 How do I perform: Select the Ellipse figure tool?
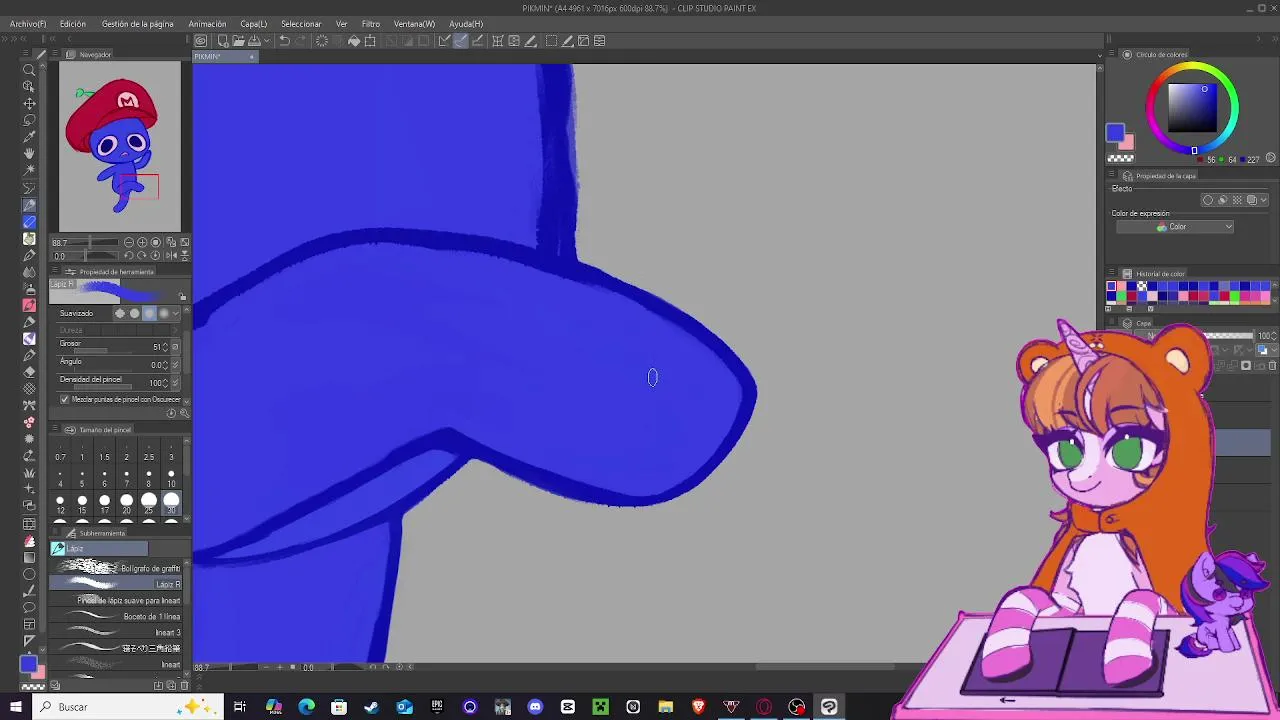pyautogui.click(x=29, y=574)
